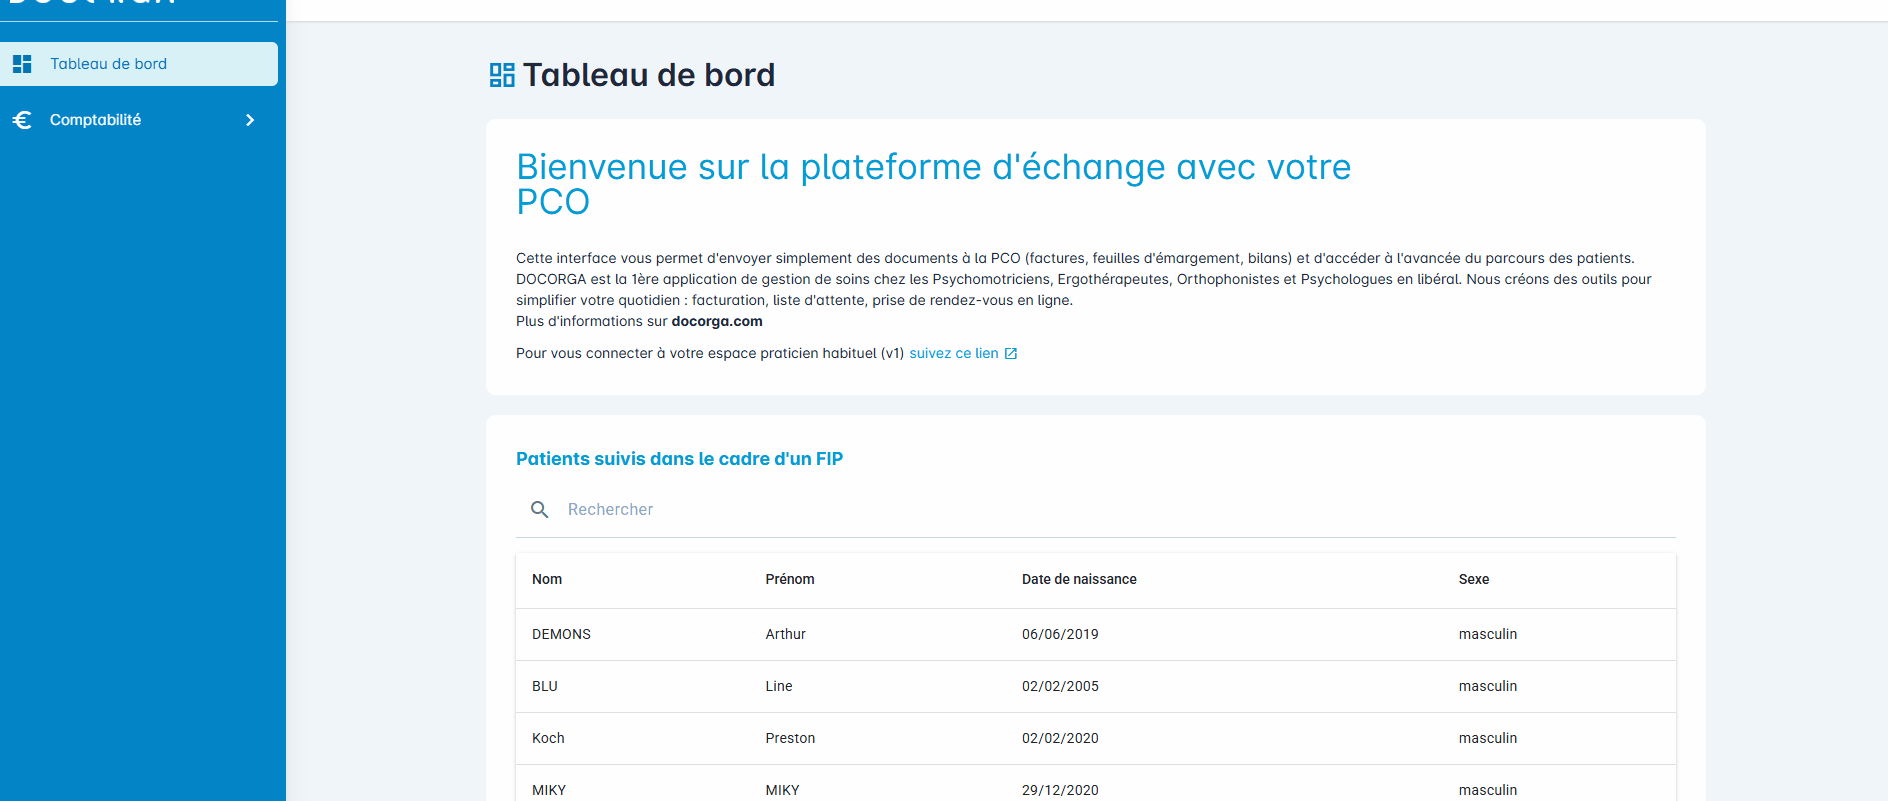Open patient DEMONS in the table
Image resolution: width=1888 pixels, height=801 pixels.
(x=561, y=635)
